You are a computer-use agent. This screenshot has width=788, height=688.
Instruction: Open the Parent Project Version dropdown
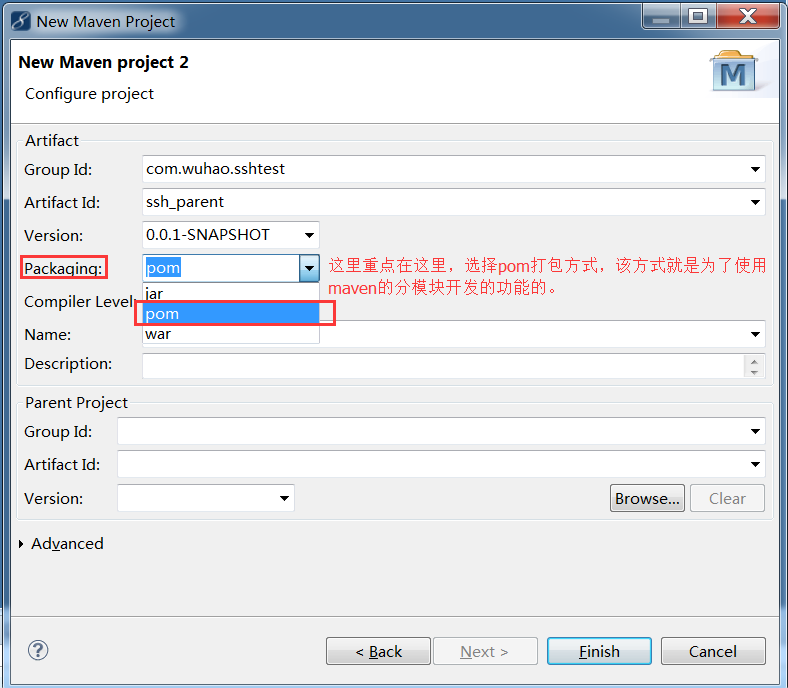pos(285,498)
